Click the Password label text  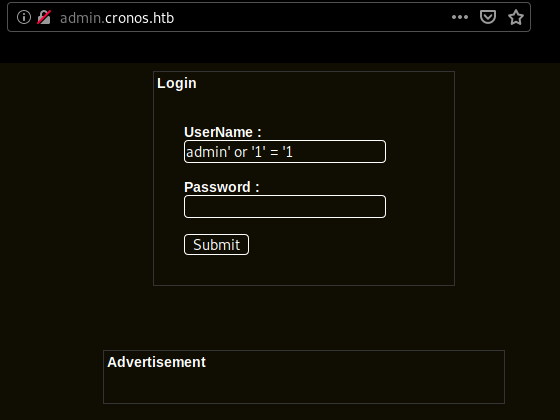point(221,187)
